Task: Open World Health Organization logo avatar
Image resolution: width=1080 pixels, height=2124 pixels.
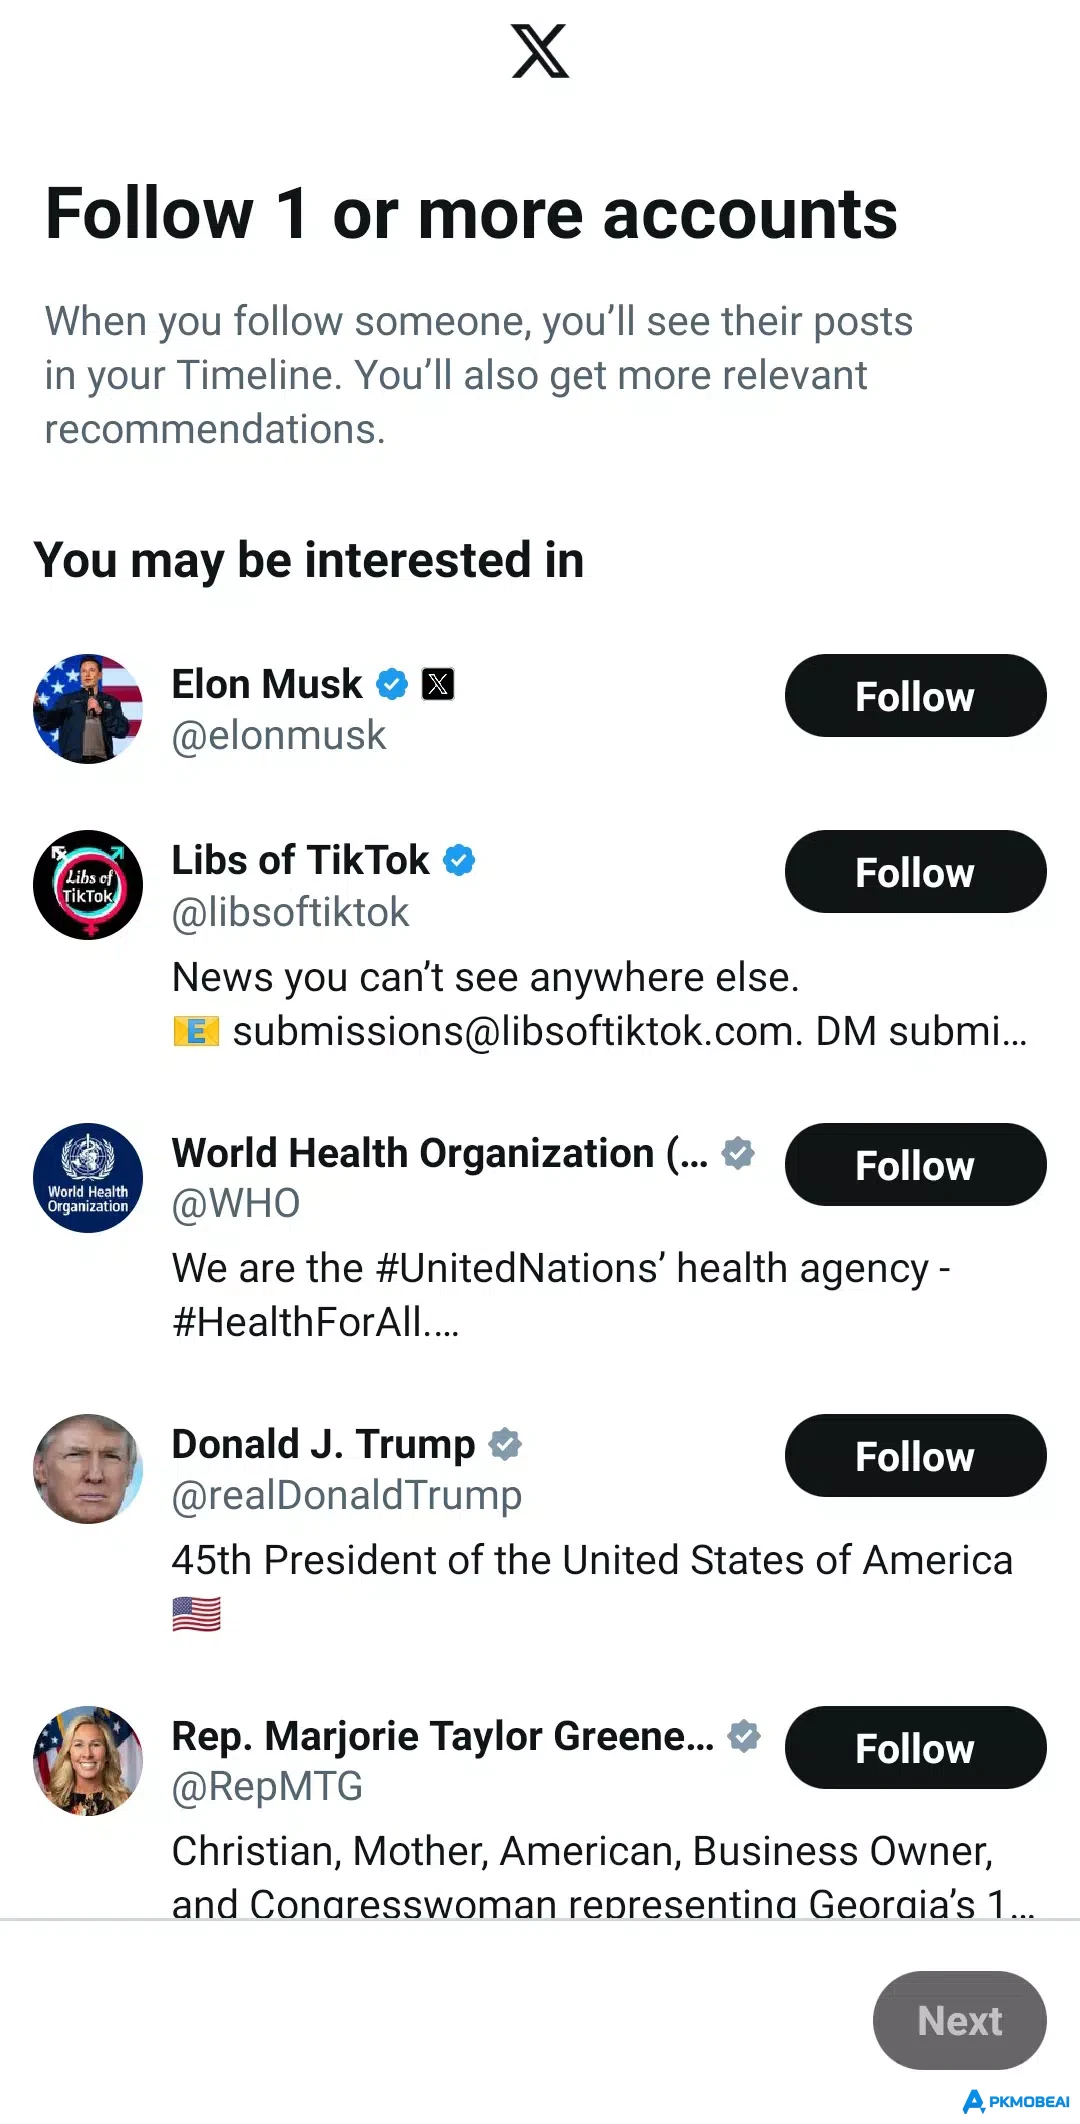Action: 88,1178
